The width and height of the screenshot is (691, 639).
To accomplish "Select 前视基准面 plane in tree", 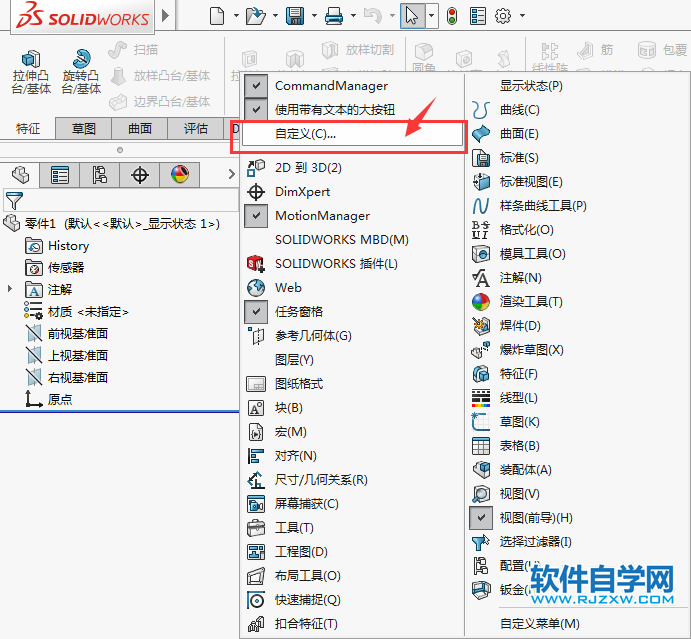I will click(x=67, y=334).
